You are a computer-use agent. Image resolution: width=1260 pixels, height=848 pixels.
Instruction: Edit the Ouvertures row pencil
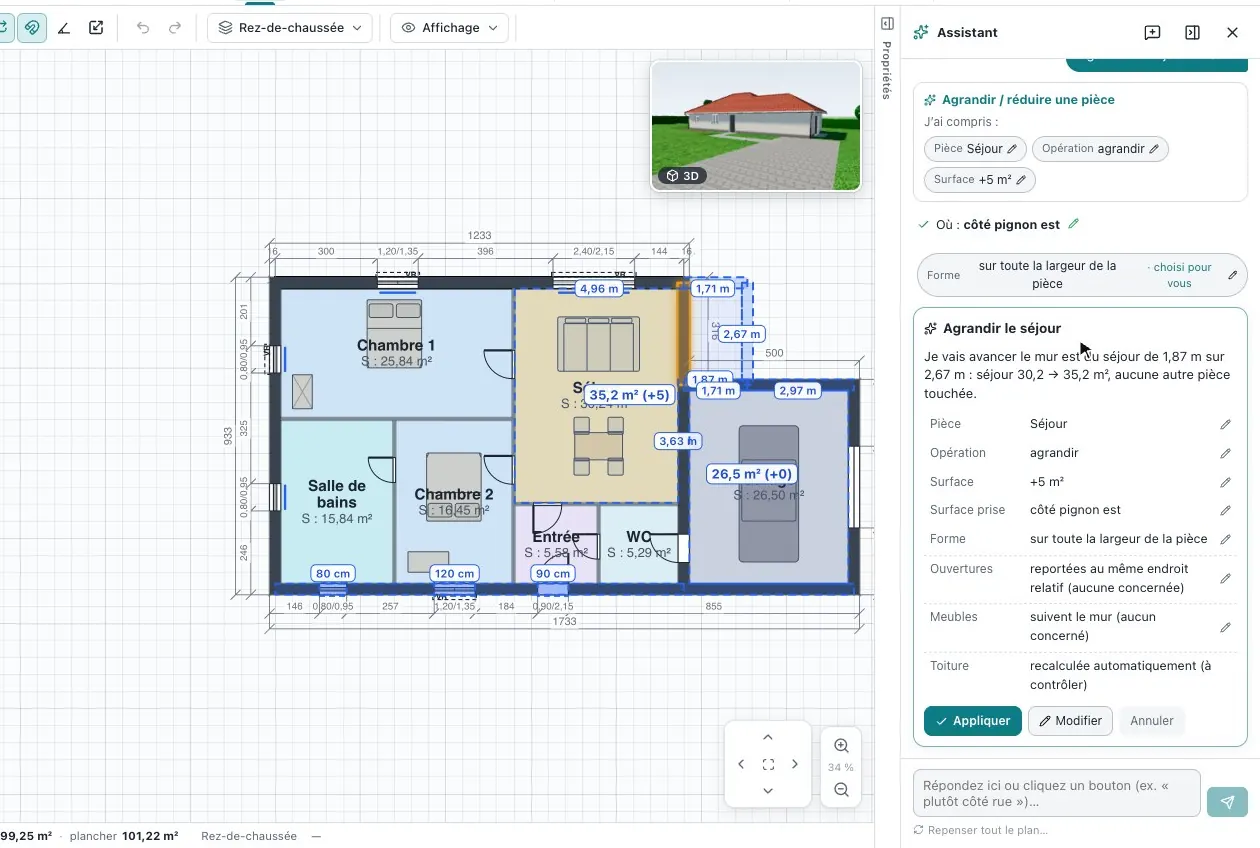(x=1225, y=578)
